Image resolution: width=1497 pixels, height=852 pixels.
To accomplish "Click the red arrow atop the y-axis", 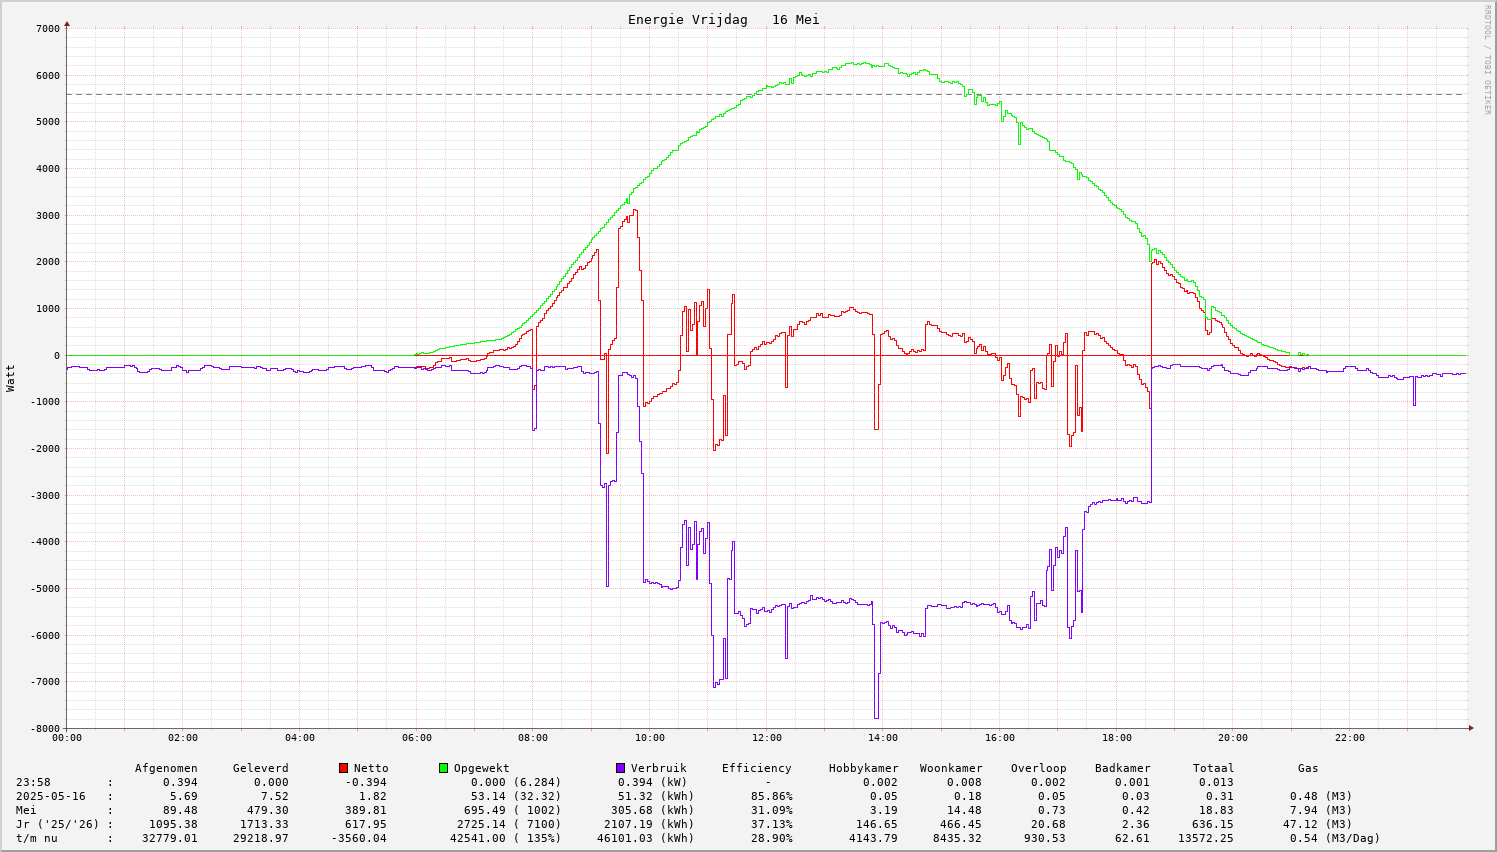I will point(67,23).
